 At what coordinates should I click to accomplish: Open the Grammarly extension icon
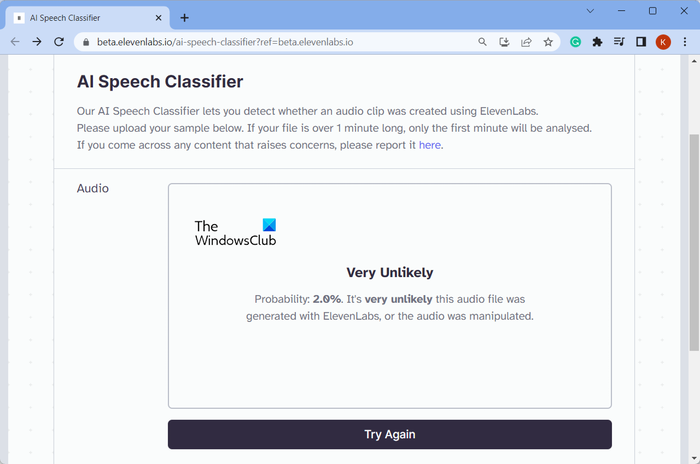click(x=576, y=42)
